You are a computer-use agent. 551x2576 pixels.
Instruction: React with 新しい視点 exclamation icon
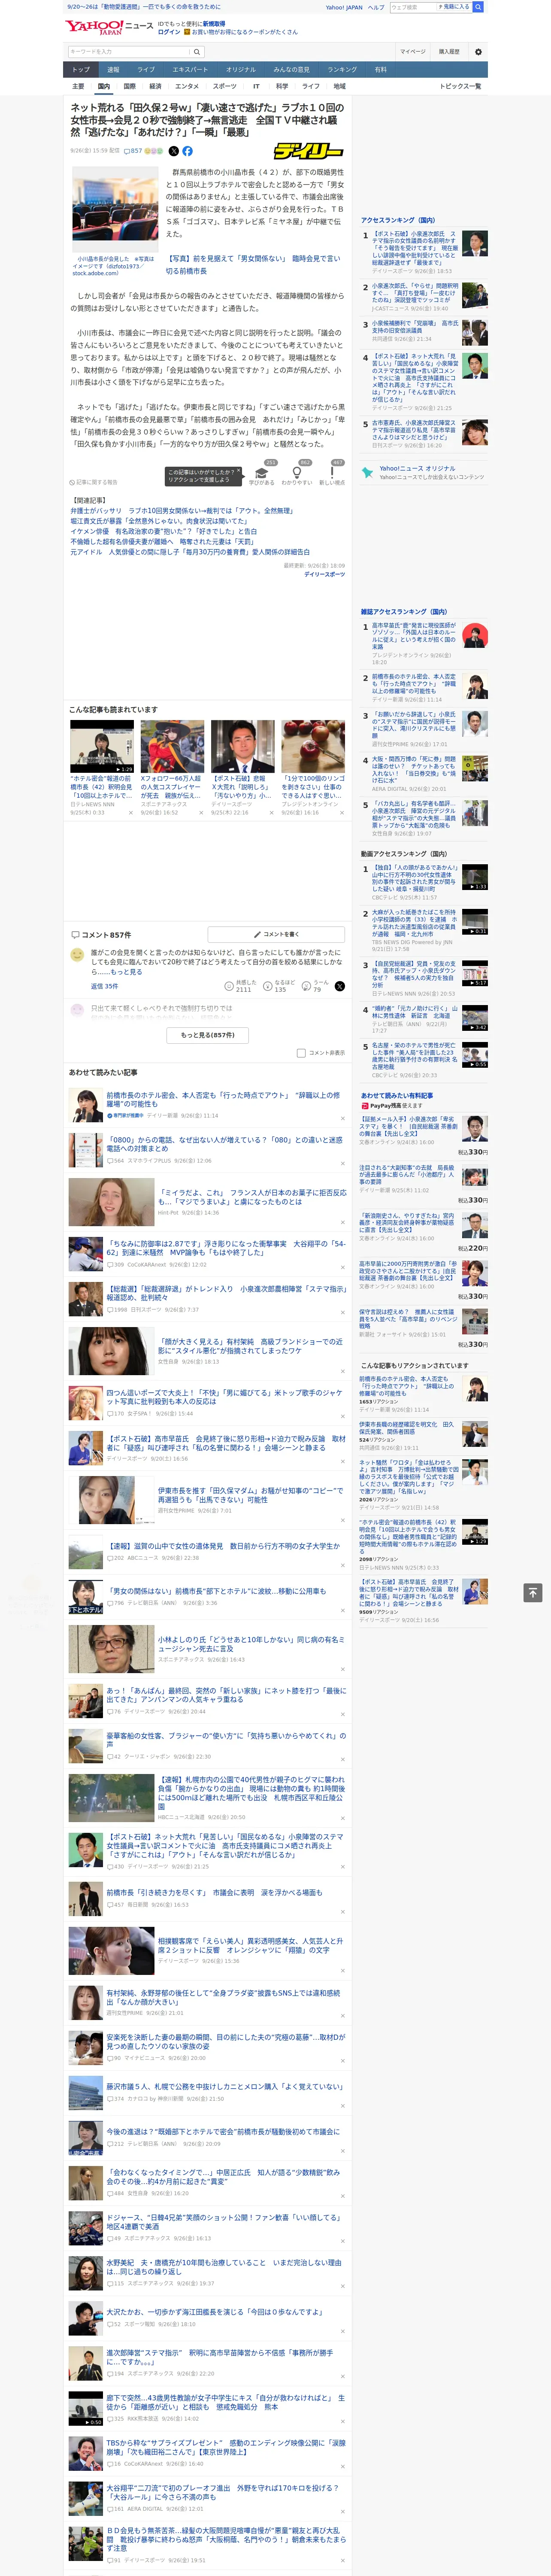[332, 473]
